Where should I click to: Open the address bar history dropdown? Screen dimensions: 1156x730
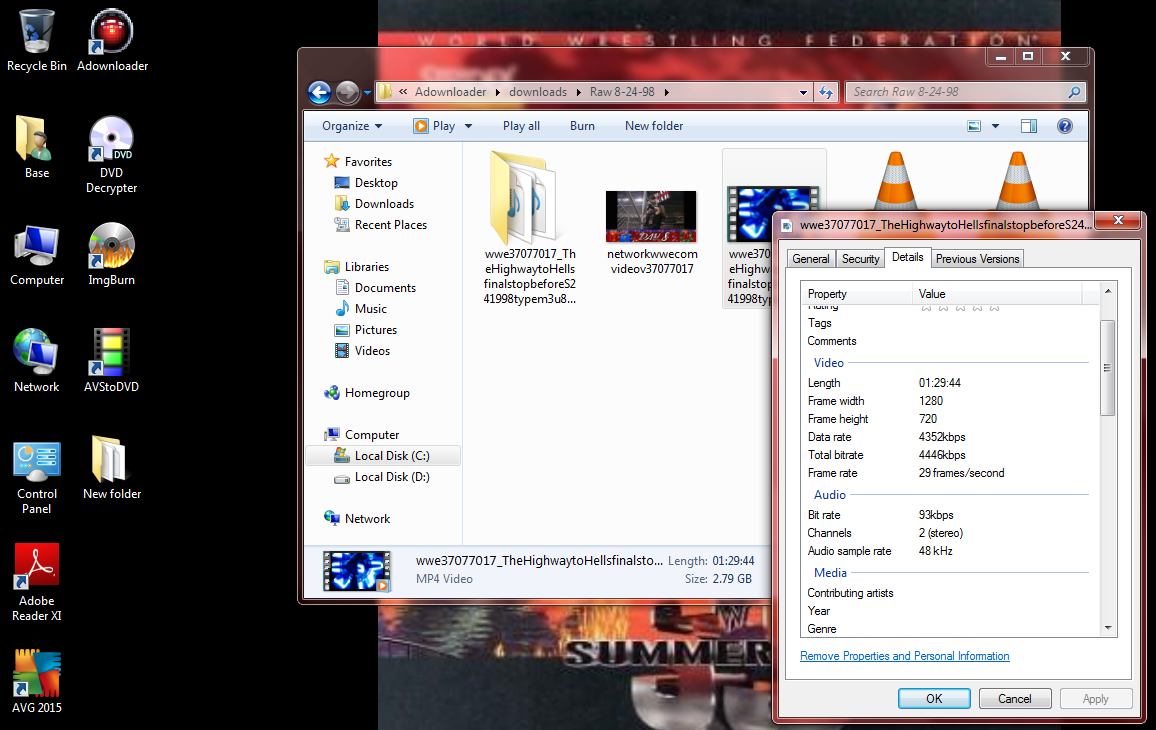803,92
